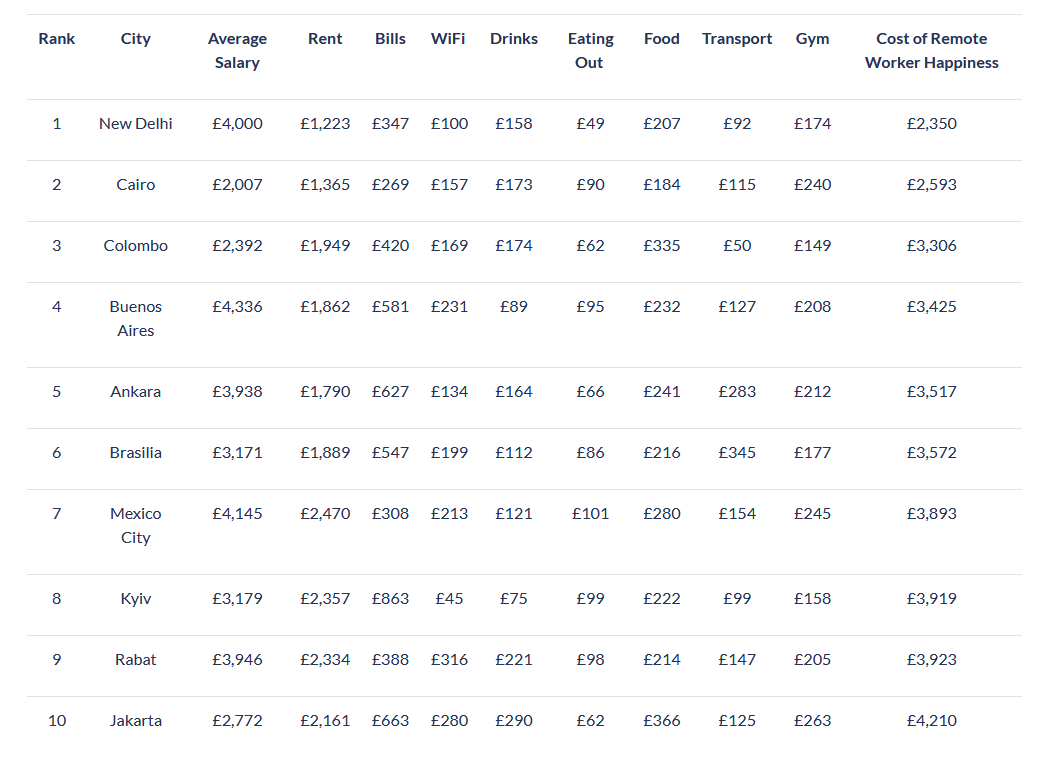Select the Jakarta city cell
The height and width of the screenshot is (760, 1043).
pos(135,721)
